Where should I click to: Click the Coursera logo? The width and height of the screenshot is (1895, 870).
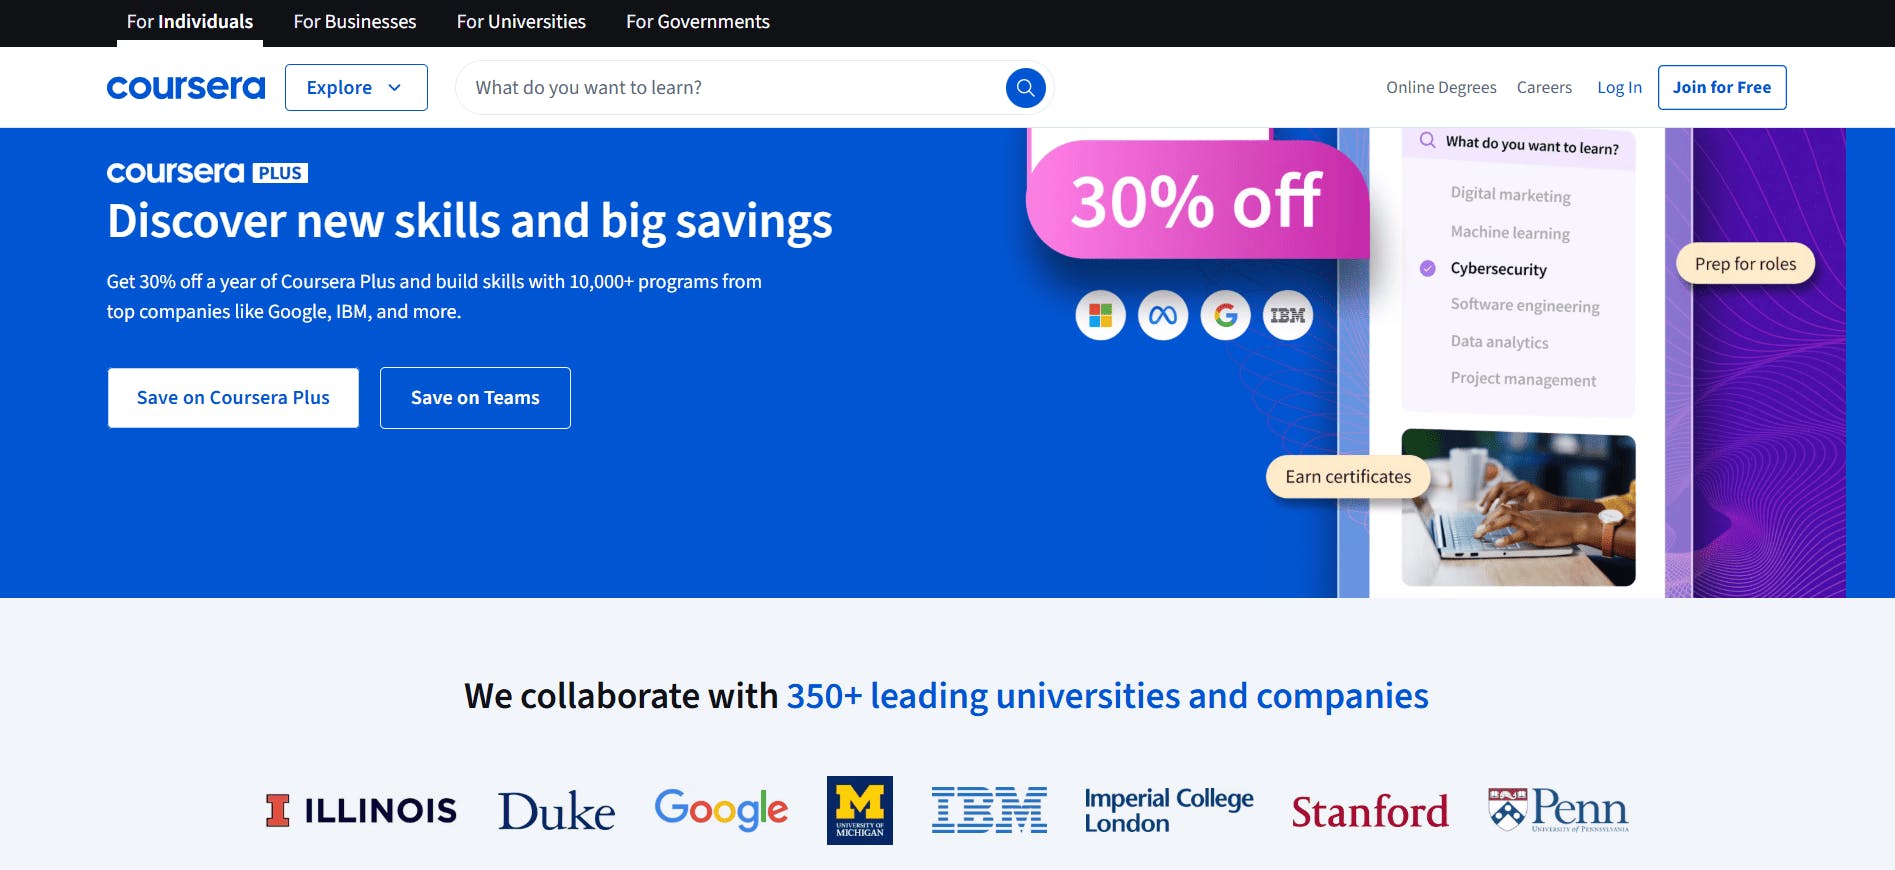185,87
